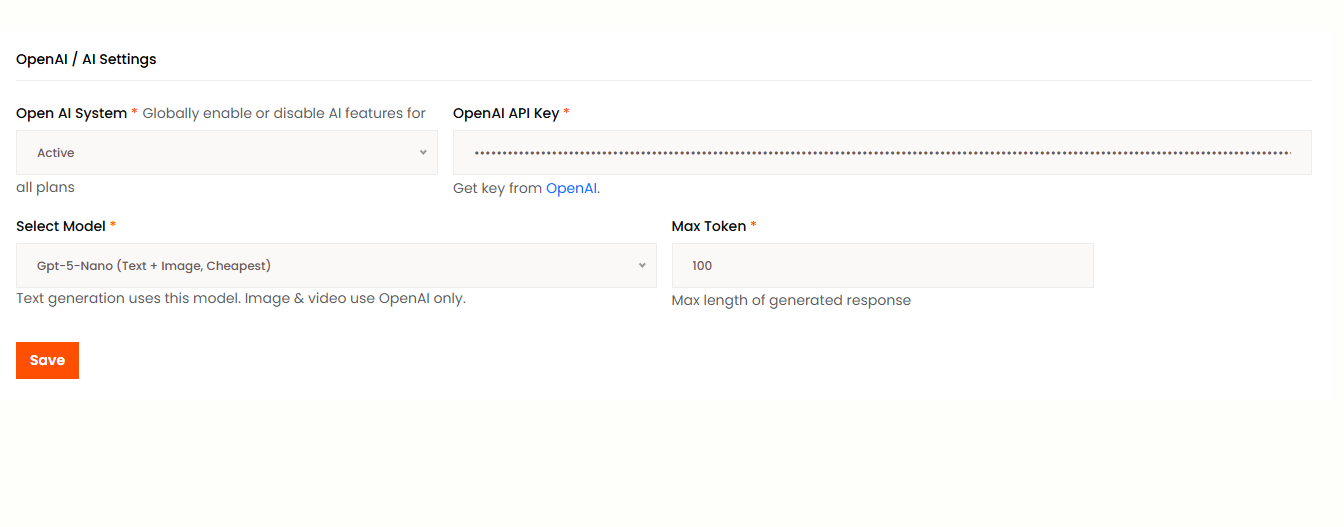1344x527 pixels.
Task: Click the "Text generation uses this model" note
Action: click(240, 298)
